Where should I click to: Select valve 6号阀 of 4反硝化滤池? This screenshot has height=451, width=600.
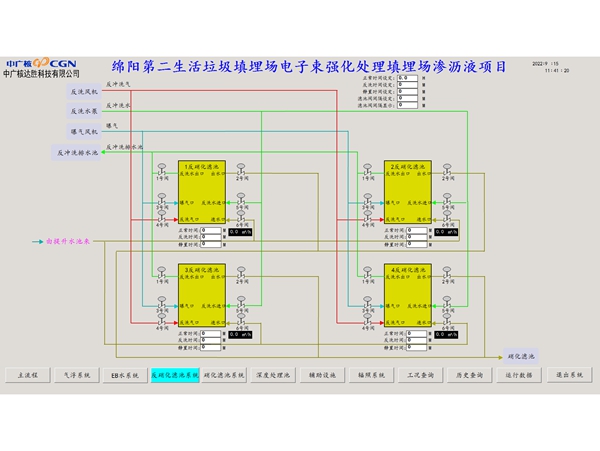point(448,322)
